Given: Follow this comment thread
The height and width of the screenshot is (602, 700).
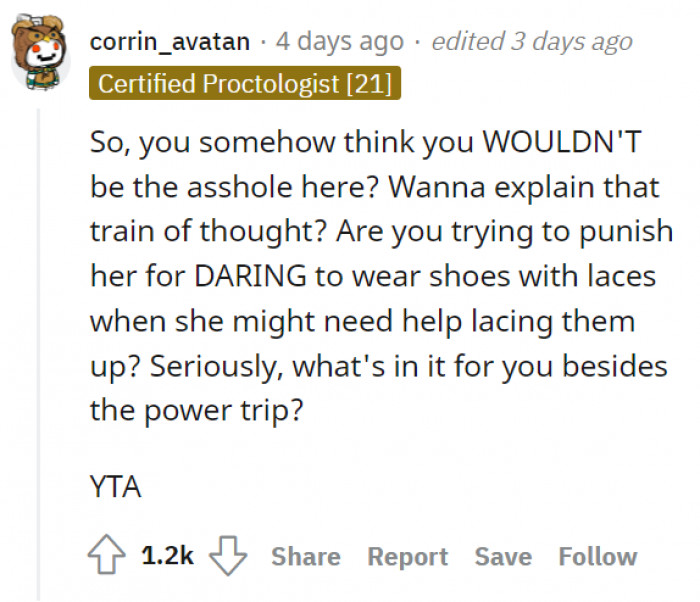Looking at the screenshot, I should tap(597, 556).
